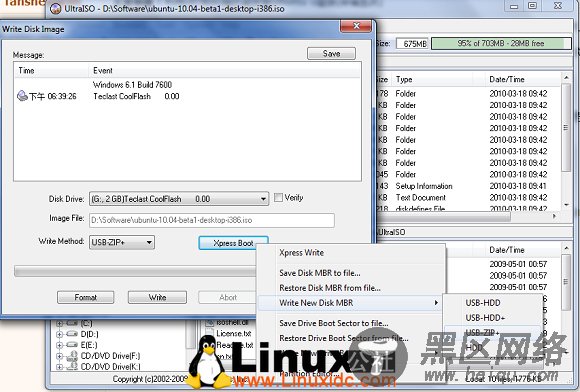This screenshot has width=580, height=392.
Task: Click the Save message button
Action: click(x=331, y=54)
